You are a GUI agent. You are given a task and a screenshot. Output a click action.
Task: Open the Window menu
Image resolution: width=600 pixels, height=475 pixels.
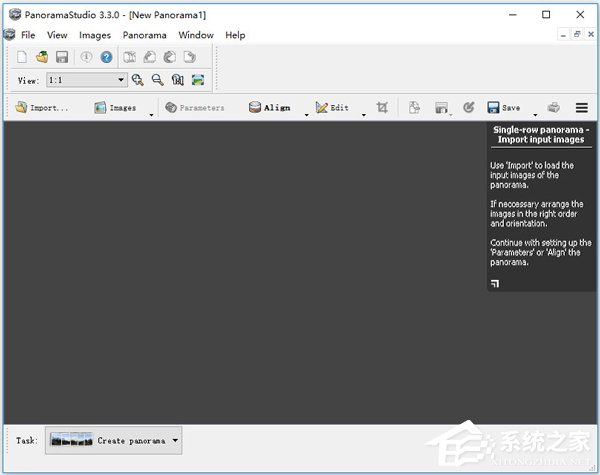[196, 35]
